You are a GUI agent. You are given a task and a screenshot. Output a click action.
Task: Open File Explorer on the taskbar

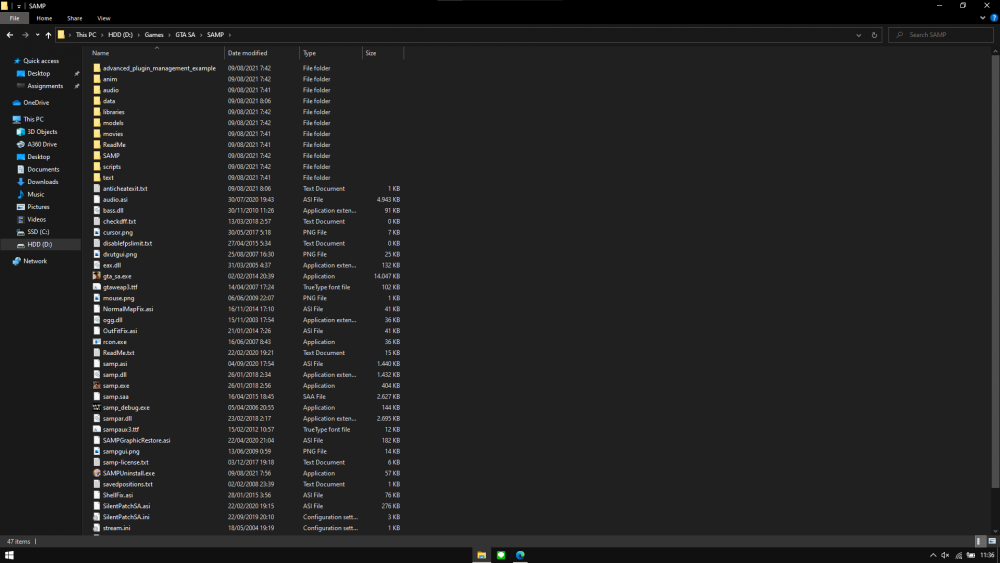tap(482, 555)
